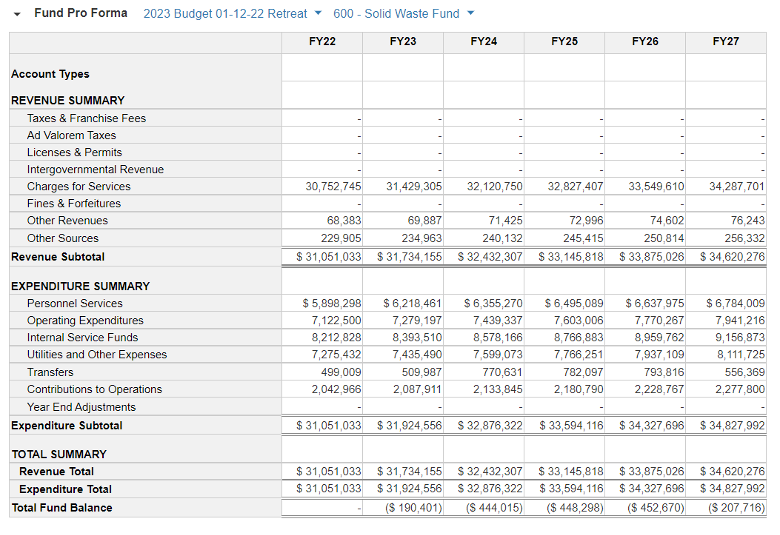Collapse the Fund Pro Forma panel arrow
Viewport: 780px width, 535px height.
pyautogui.click(x=18, y=14)
